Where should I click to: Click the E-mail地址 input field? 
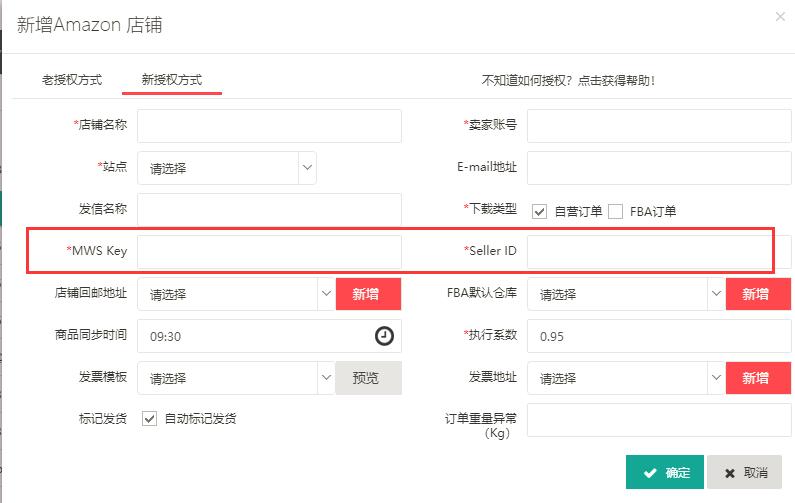click(x=659, y=168)
